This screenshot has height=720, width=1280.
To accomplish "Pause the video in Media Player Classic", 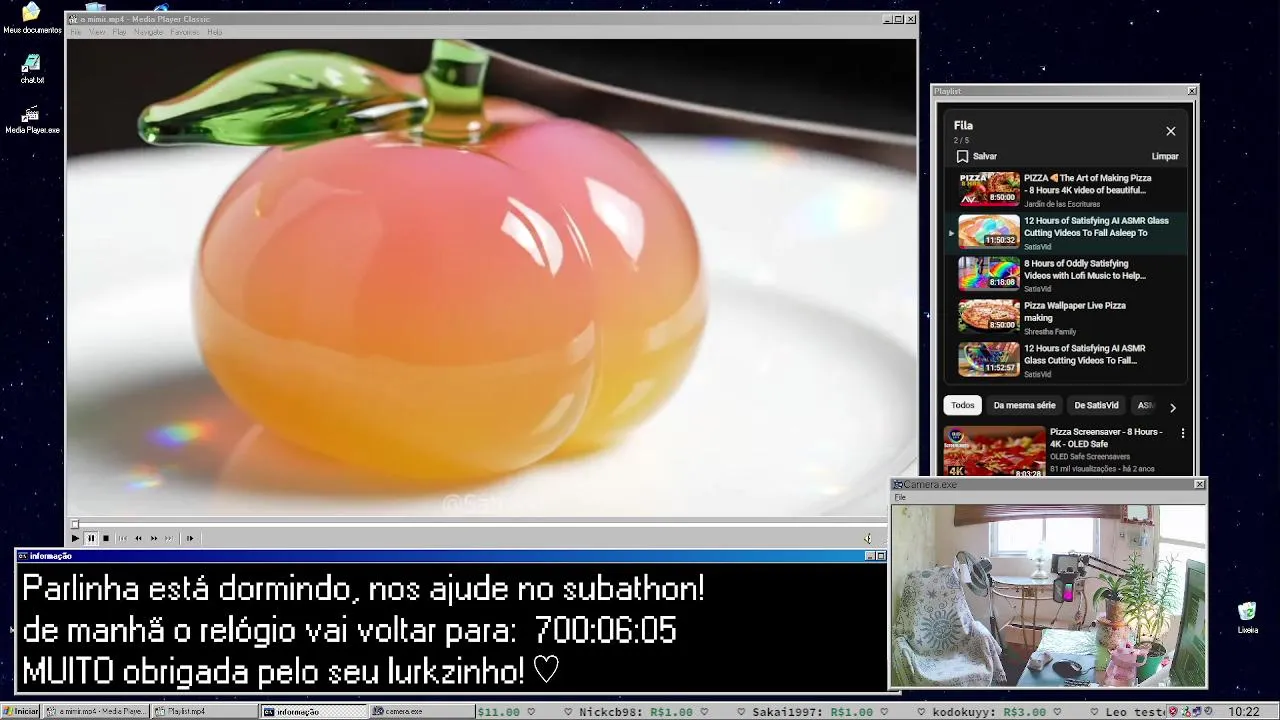I will pos(90,538).
